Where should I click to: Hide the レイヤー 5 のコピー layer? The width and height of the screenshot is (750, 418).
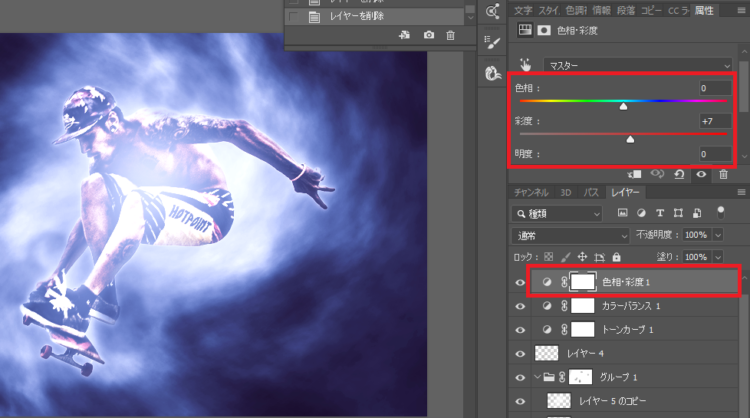(520, 401)
